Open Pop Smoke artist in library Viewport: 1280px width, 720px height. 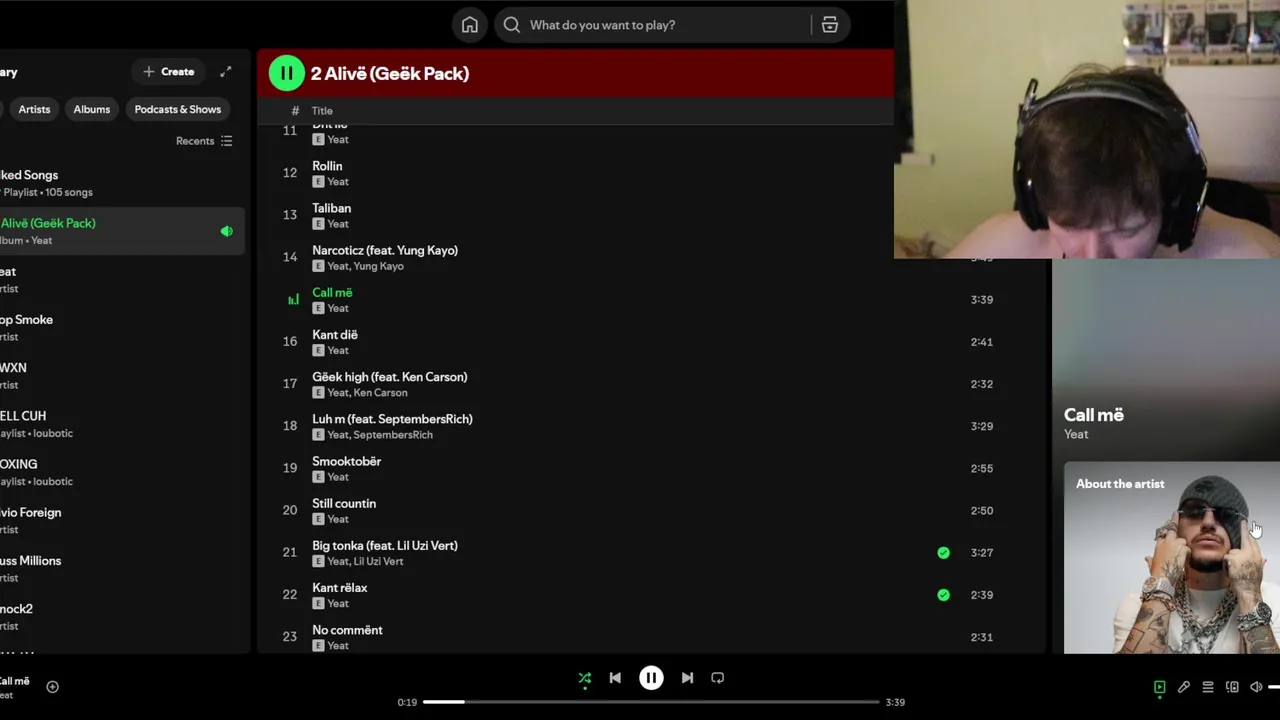tap(120, 328)
